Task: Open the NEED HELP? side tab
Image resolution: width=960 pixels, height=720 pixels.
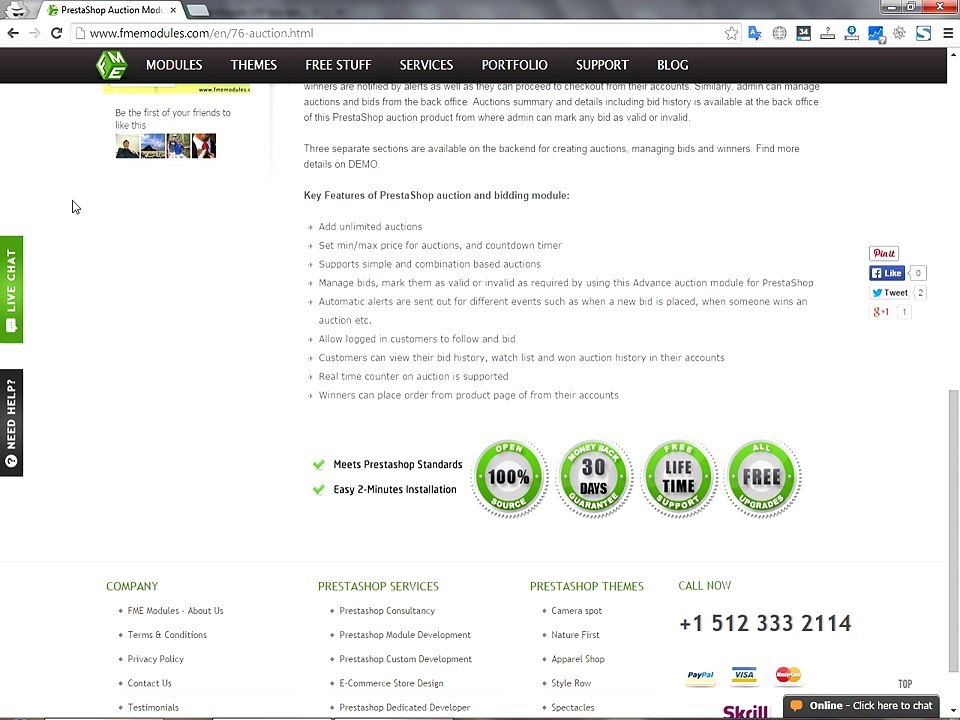Action: coord(11,422)
